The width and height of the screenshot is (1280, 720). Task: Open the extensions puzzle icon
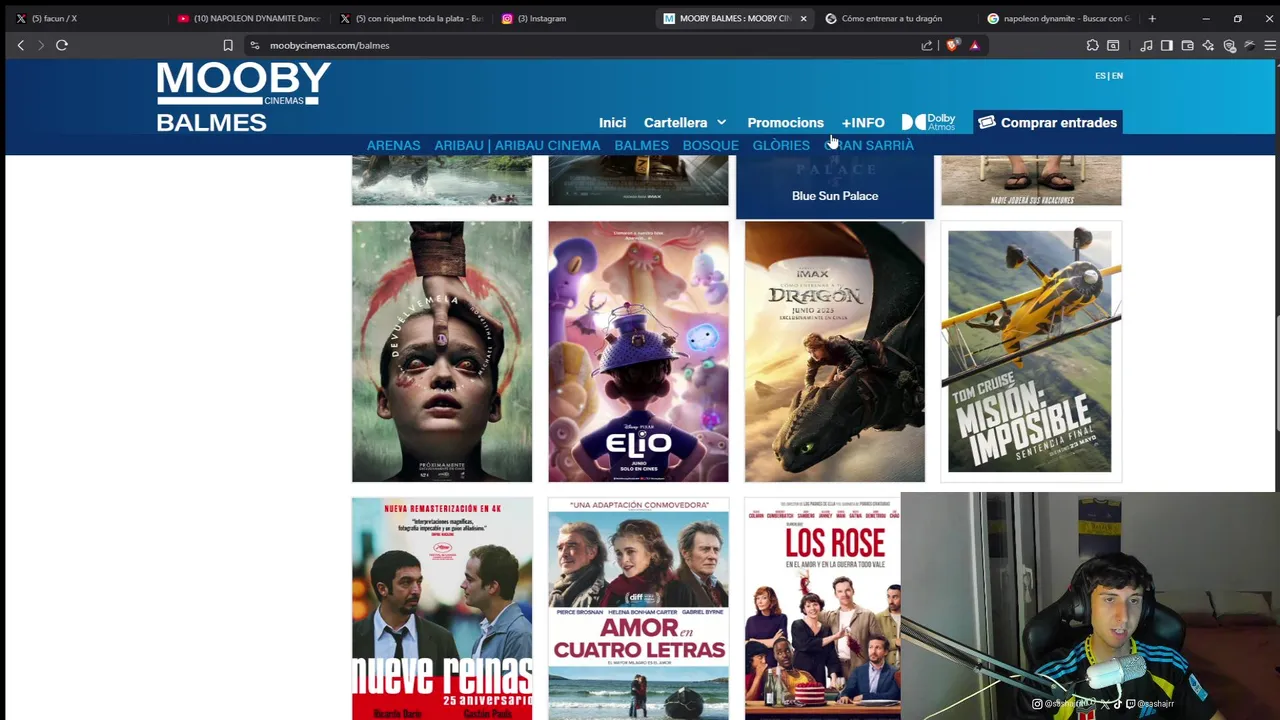pyautogui.click(x=1092, y=45)
